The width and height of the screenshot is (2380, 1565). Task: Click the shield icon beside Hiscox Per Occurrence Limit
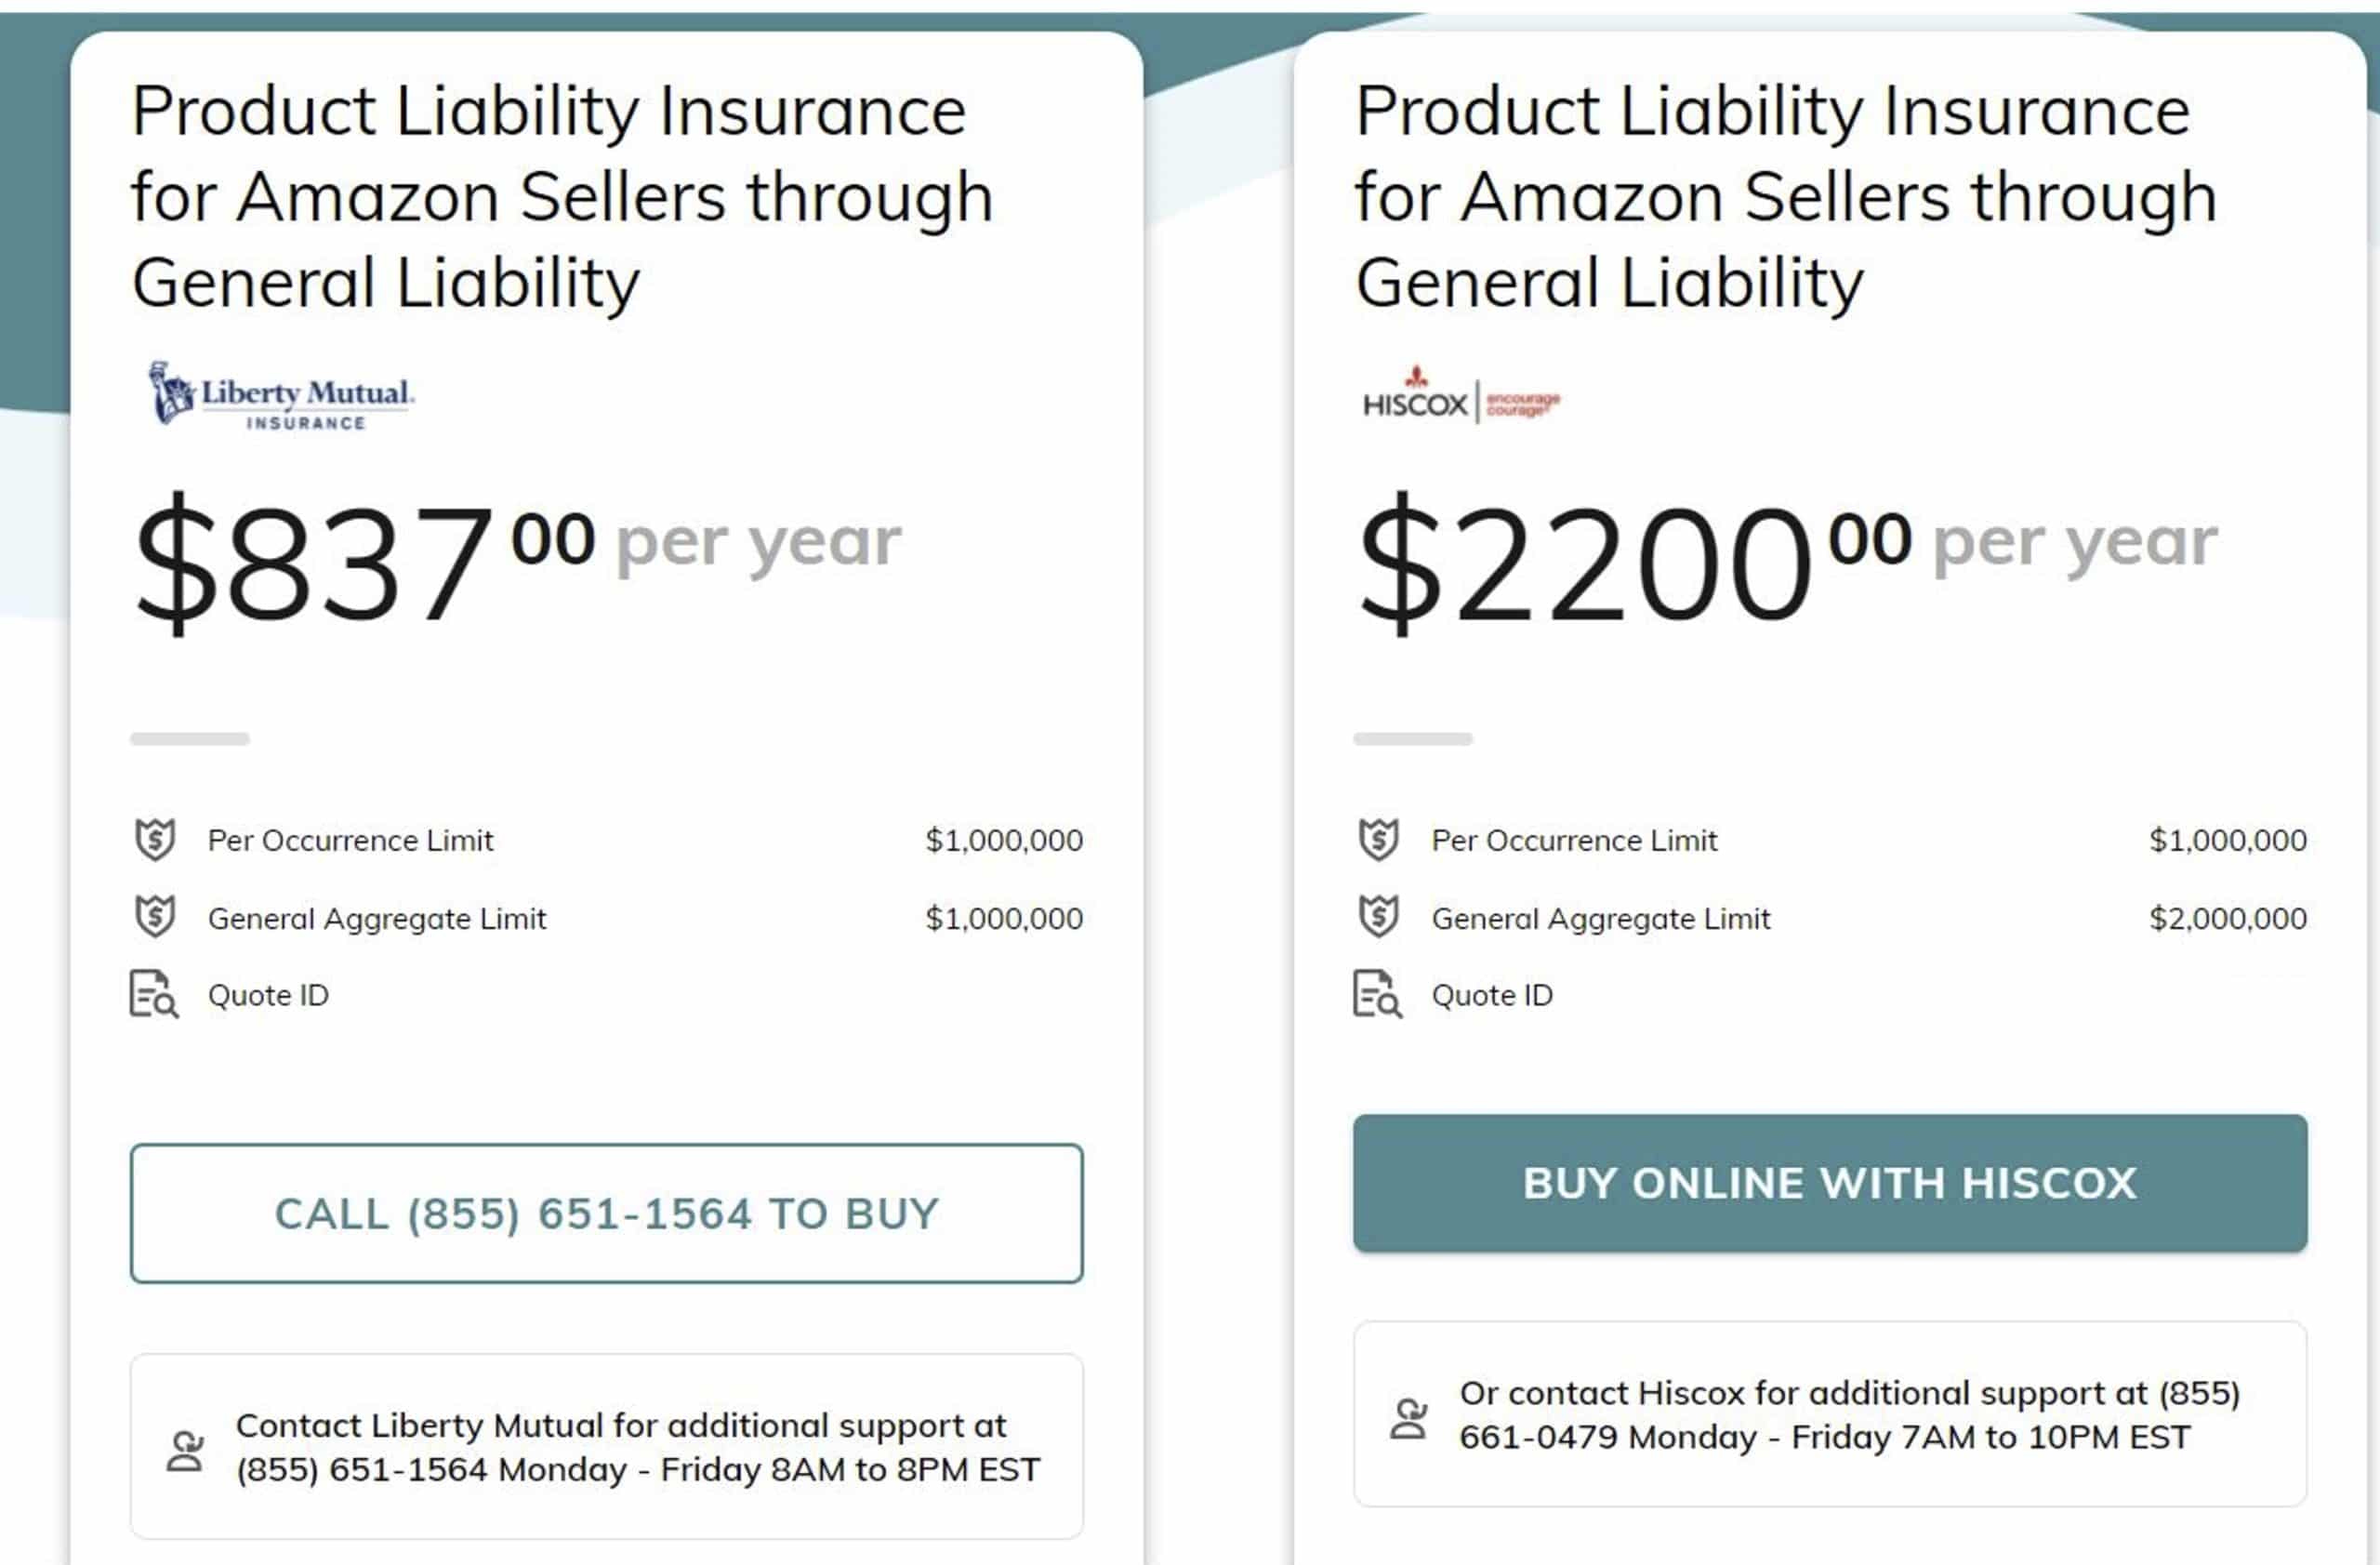tap(1379, 839)
